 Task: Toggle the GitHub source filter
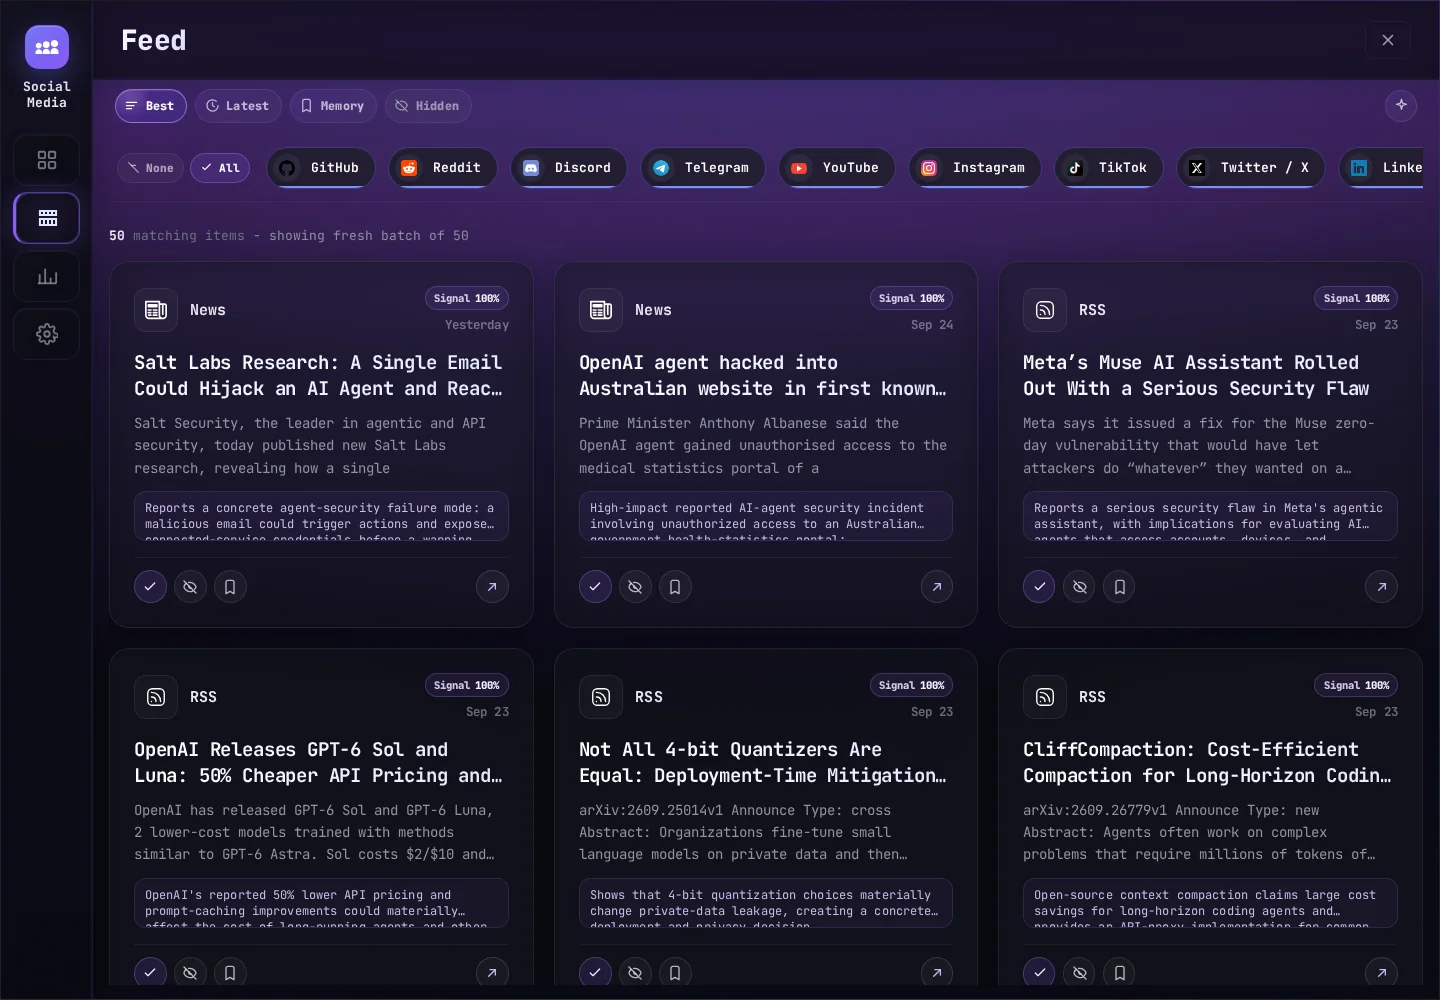320,168
